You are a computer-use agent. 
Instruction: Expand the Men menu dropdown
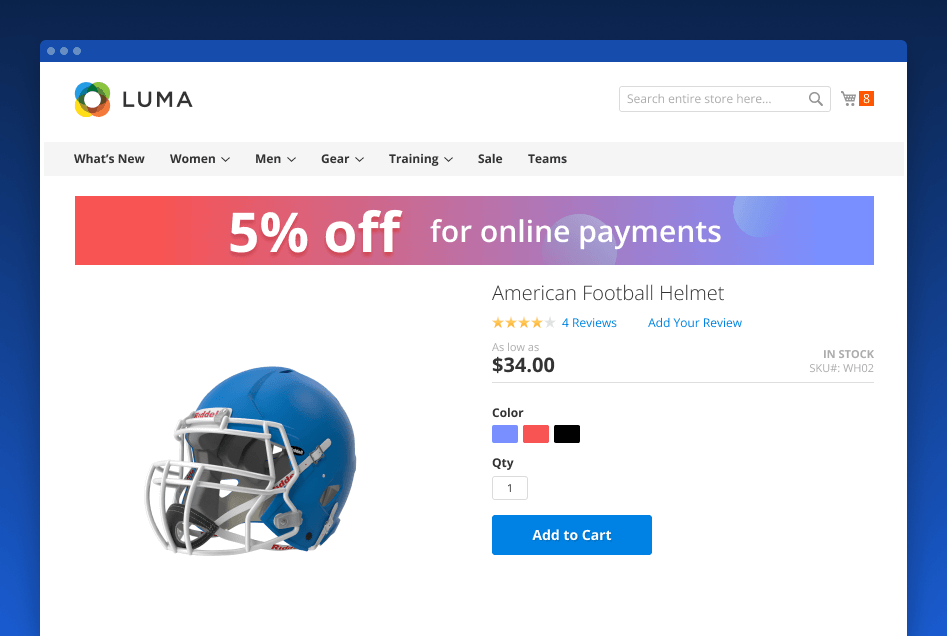pyautogui.click(x=275, y=159)
